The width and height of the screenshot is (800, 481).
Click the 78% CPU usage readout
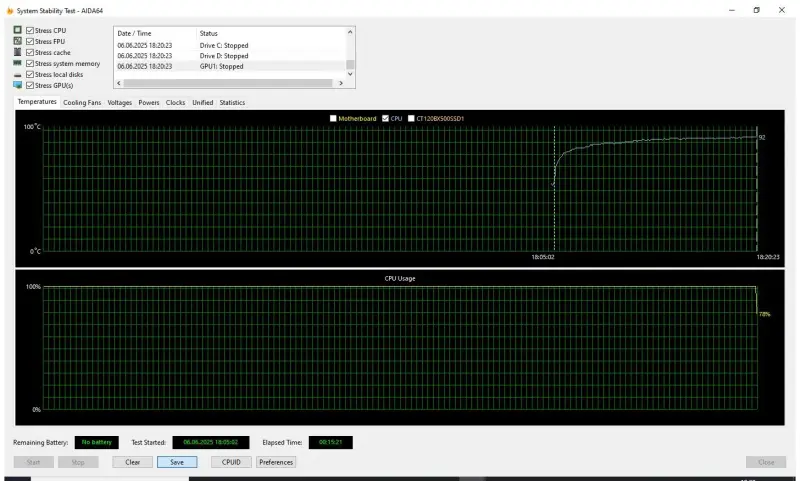(764, 314)
